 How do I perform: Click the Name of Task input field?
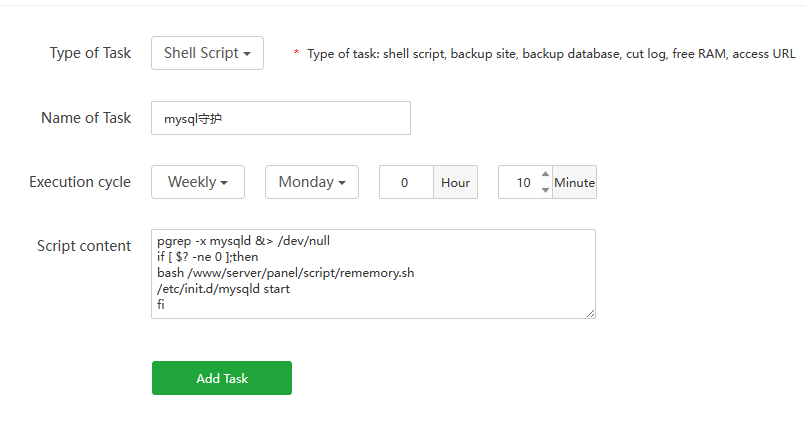[281, 118]
